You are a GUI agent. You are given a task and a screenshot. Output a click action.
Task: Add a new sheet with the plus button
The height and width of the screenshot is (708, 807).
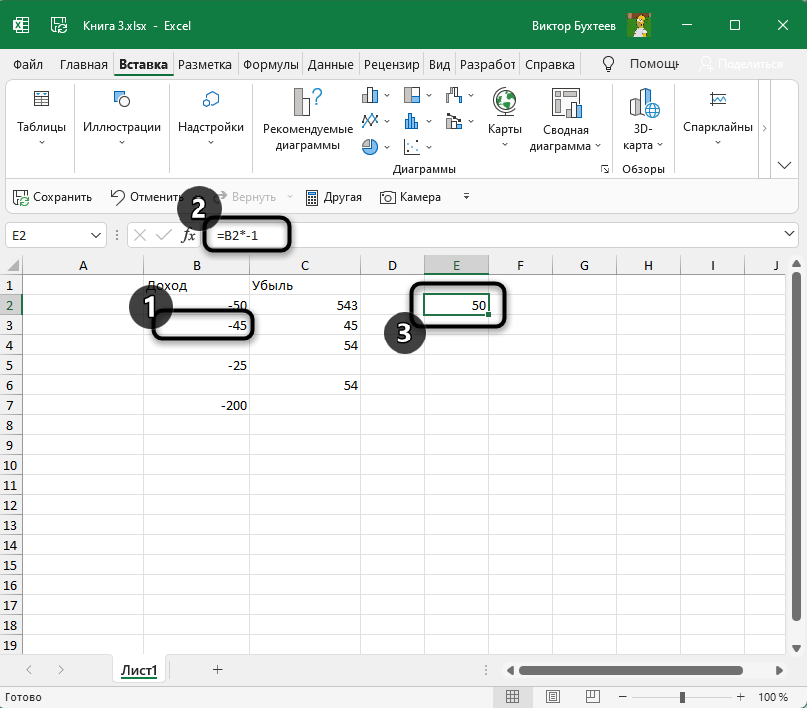click(217, 670)
